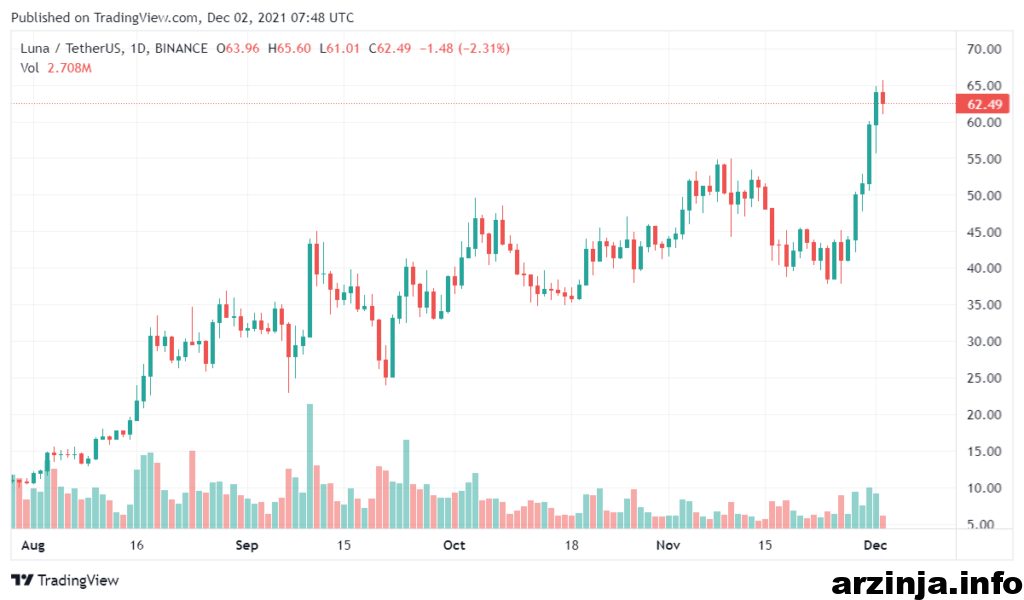This screenshot has width=1024, height=600.
Task: Click the high price value H65.60
Action: click(289, 48)
